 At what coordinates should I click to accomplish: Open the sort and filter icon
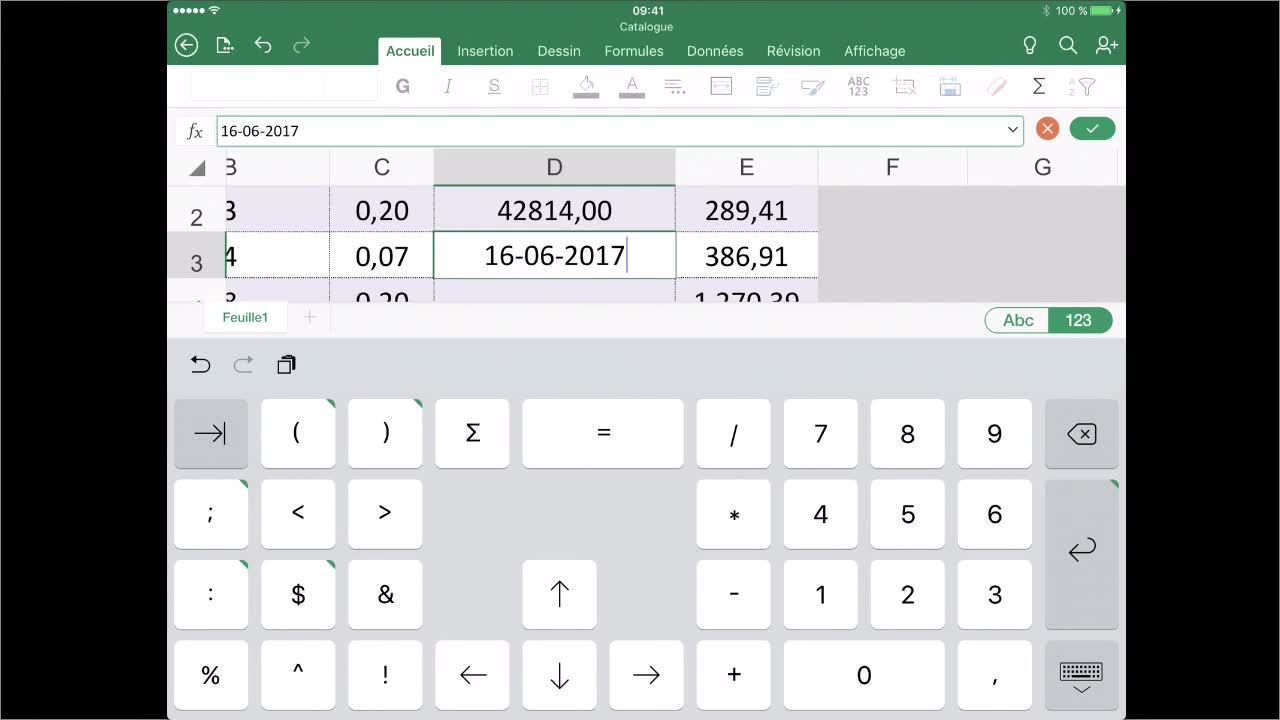(1082, 87)
